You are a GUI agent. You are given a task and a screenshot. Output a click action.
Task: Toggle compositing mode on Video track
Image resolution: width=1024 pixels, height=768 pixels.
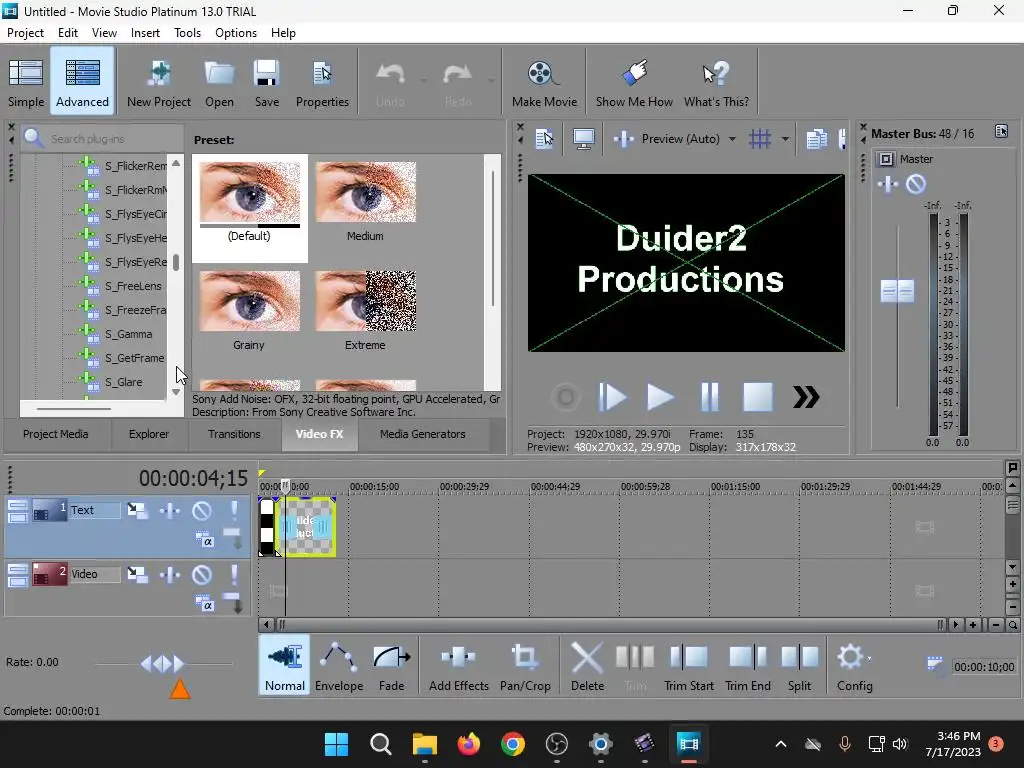coord(204,603)
